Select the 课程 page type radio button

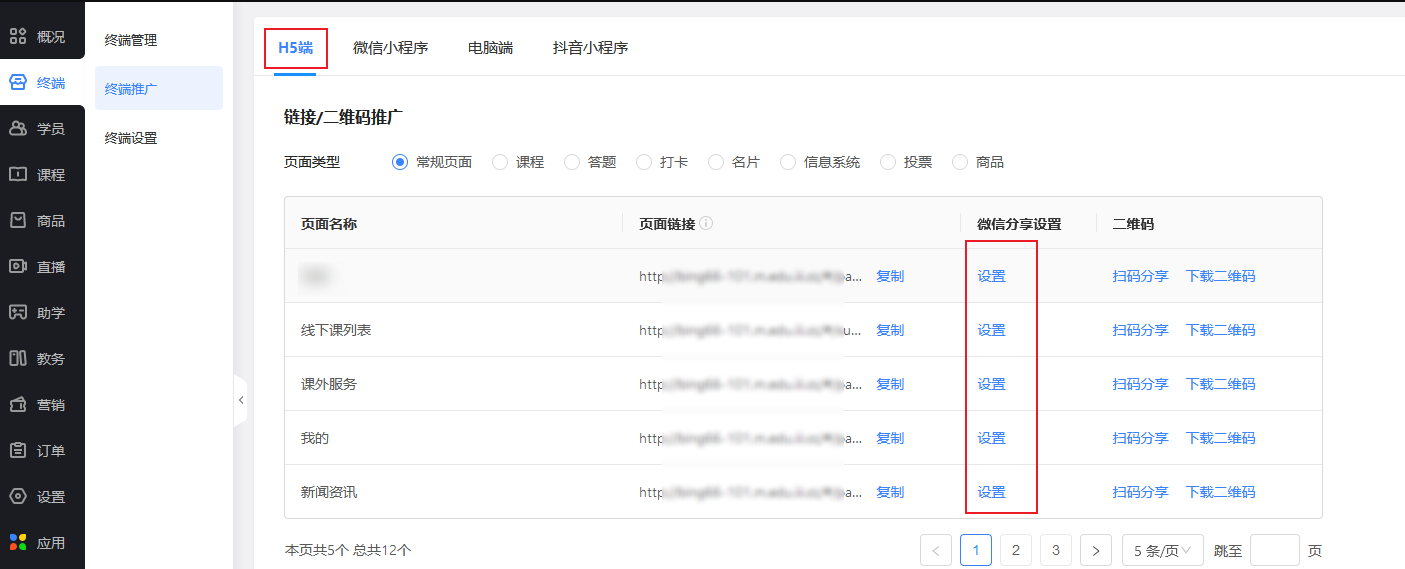coord(500,162)
